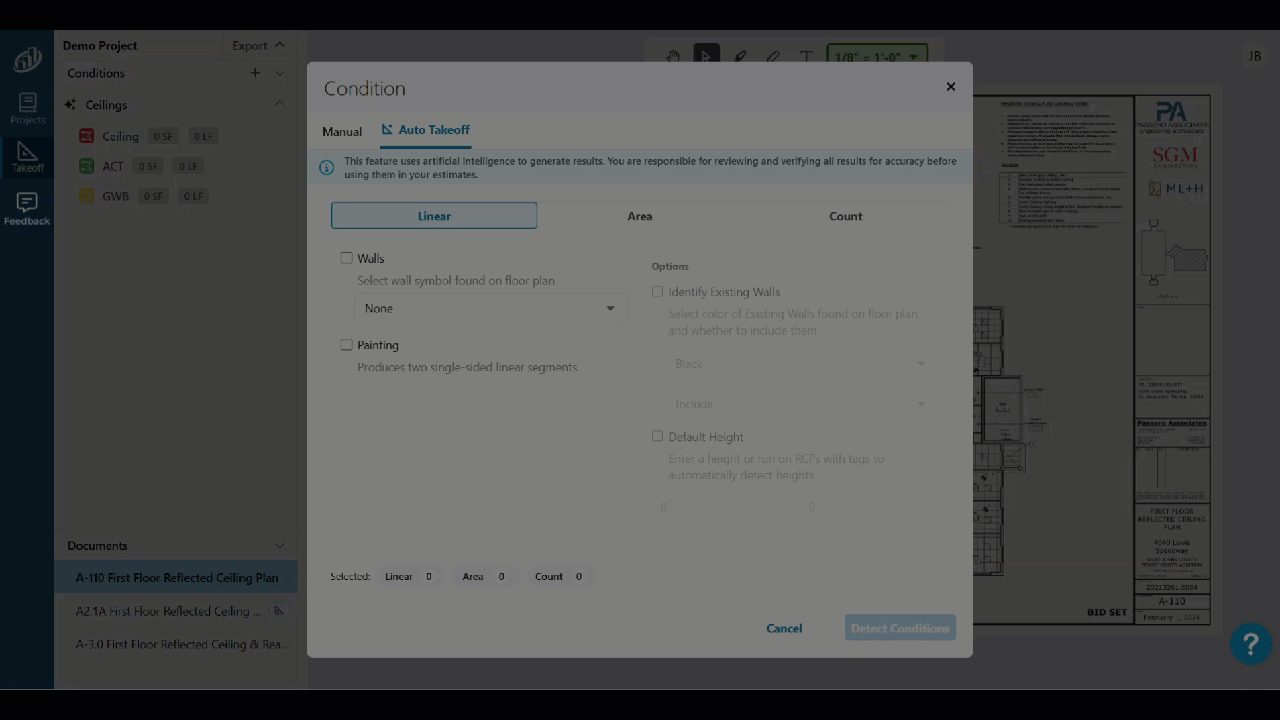This screenshot has height=720, width=1280.
Task: Check Identify Existing Walls option
Action: pyautogui.click(x=657, y=292)
